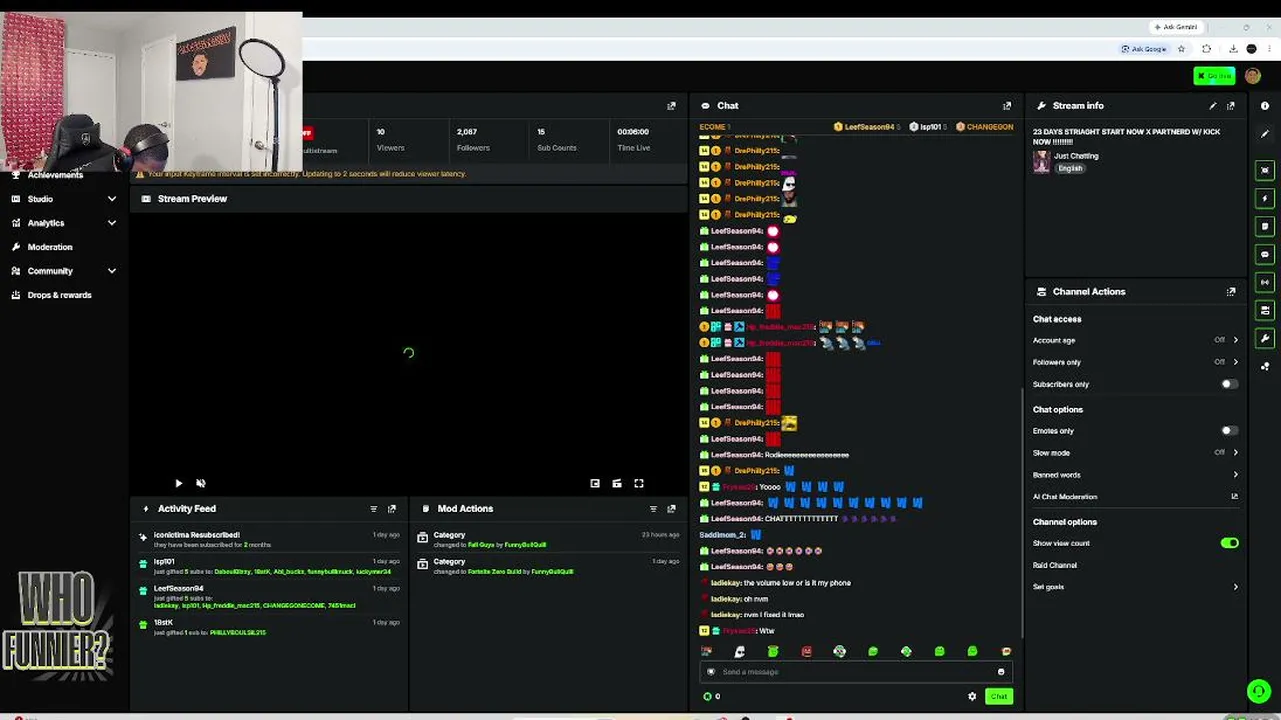This screenshot has height=720, width=1281.
Task: Toggle Subscribers only chat
Action: (1229, 384)
